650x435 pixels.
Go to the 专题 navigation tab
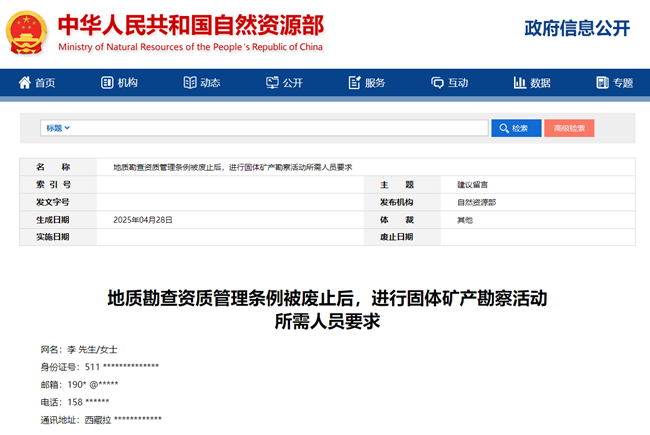tap(614, 83)
